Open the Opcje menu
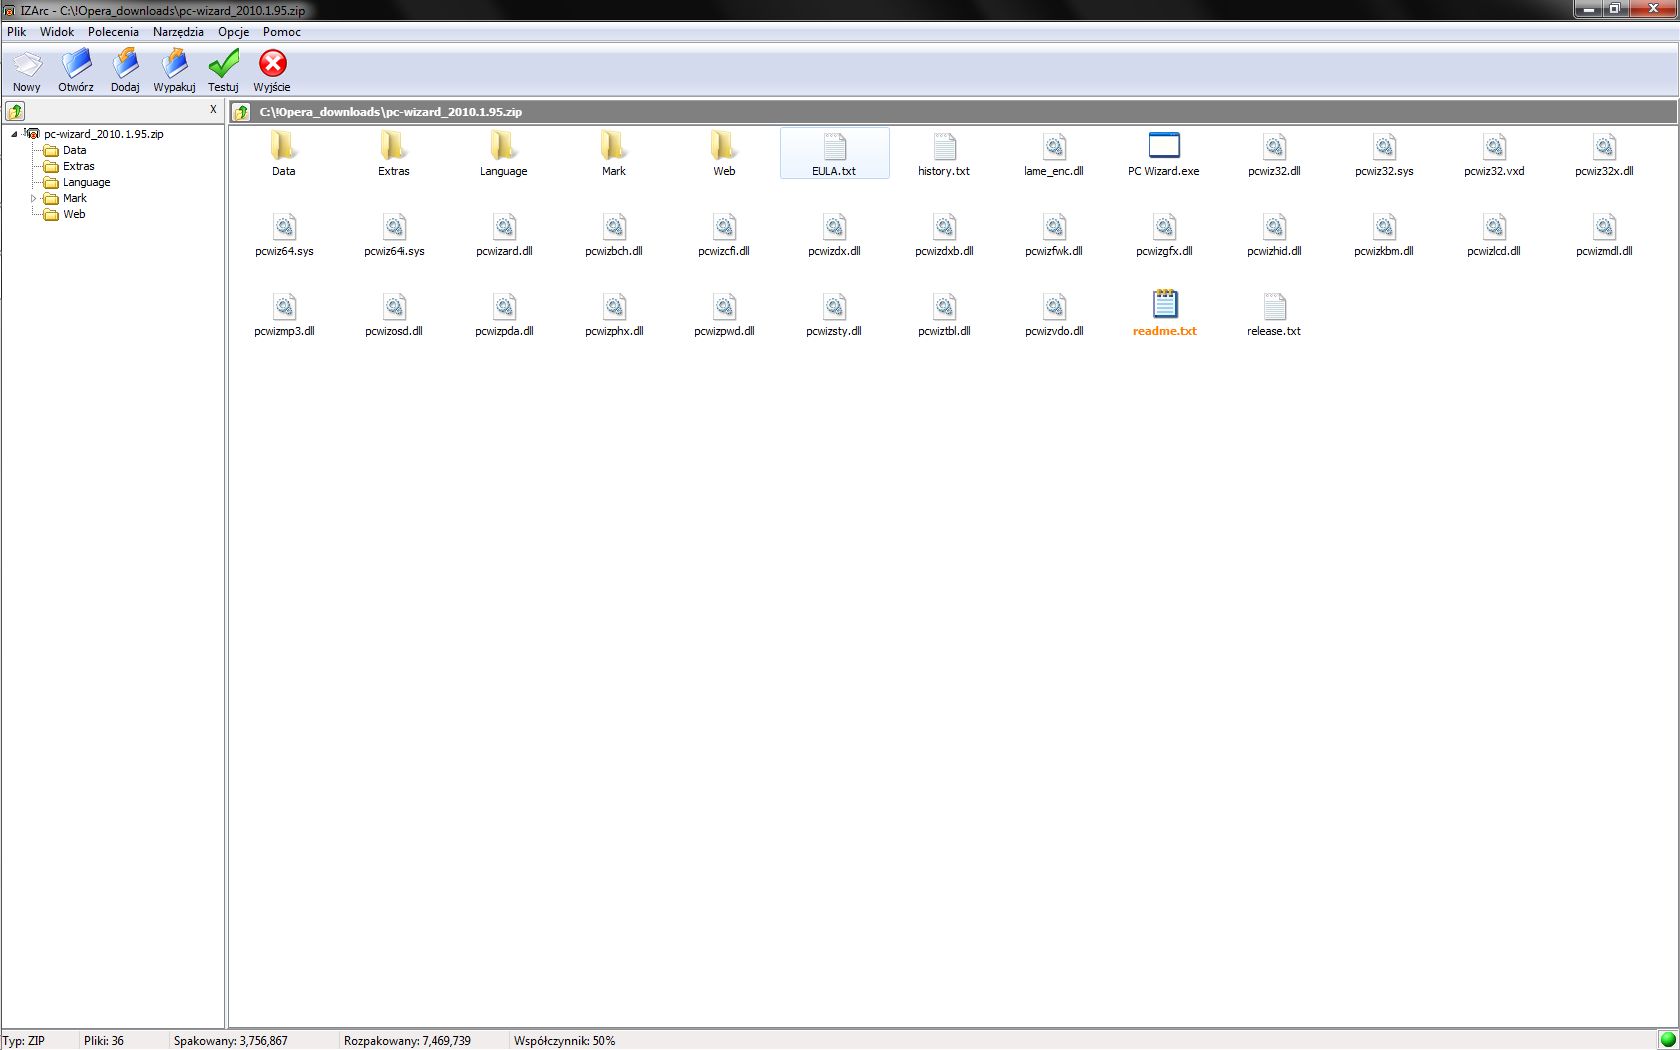1680x1050 pixels. coord(234,32)
